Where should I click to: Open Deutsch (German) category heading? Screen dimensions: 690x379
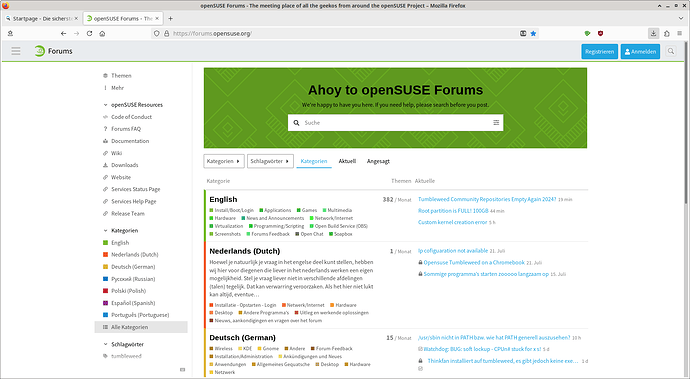pyautogui.click(x=242, y=338)
